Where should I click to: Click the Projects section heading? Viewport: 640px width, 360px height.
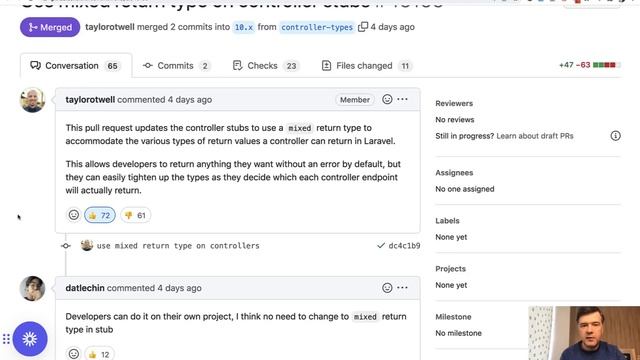(451, 269)
